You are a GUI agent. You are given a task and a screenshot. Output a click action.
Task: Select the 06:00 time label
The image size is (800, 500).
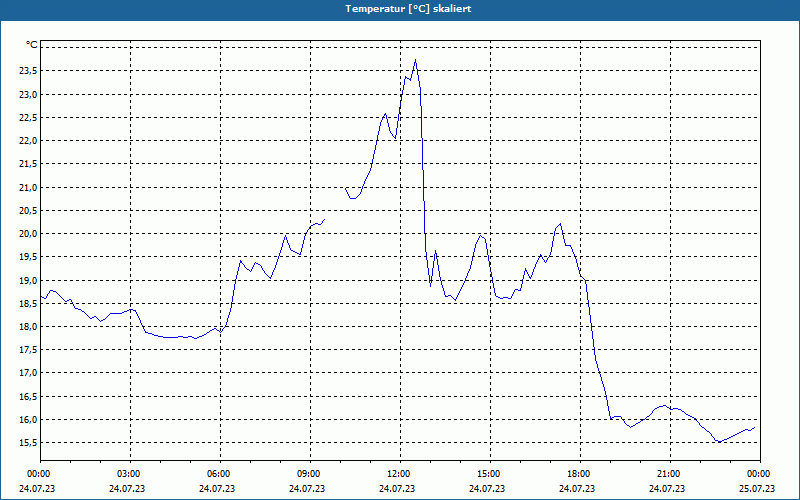click(x=220, y=474)
